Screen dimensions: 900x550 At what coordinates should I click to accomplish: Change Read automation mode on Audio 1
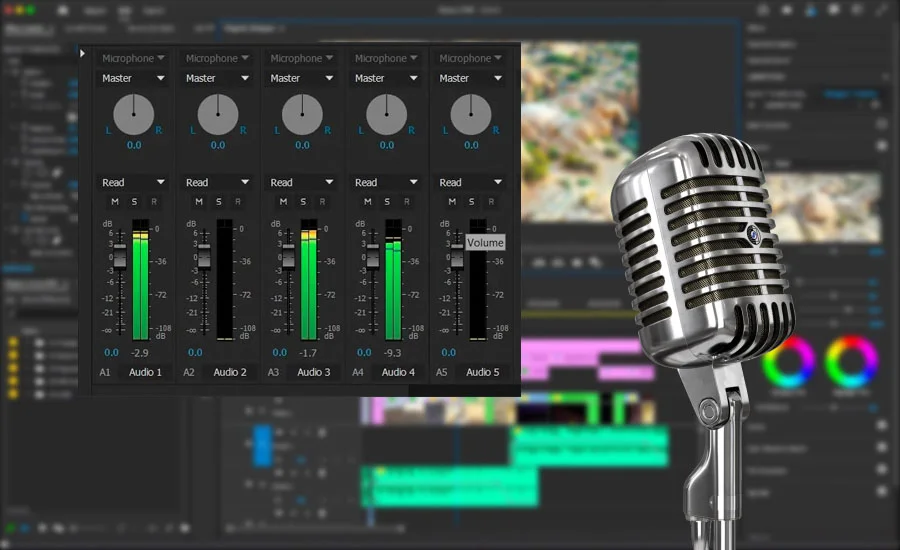pos(133,182)
